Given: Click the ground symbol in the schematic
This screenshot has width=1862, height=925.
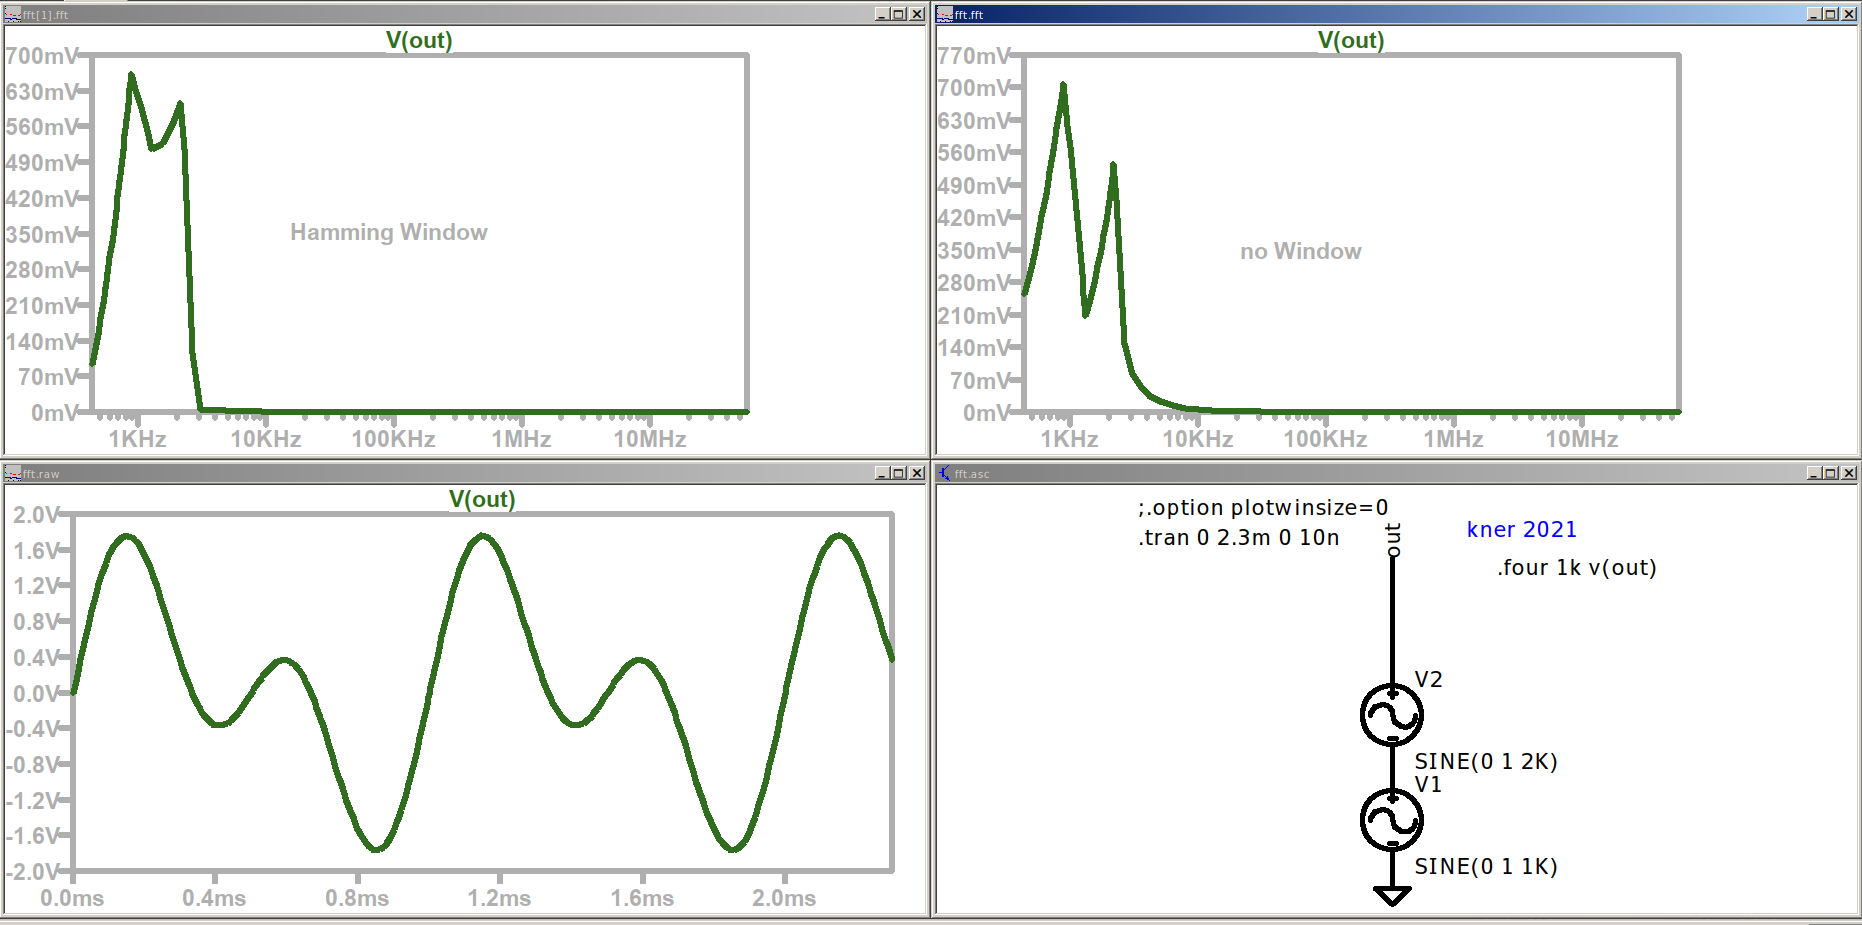Looking at the screenshot, I should click(x=1391, y=895).
